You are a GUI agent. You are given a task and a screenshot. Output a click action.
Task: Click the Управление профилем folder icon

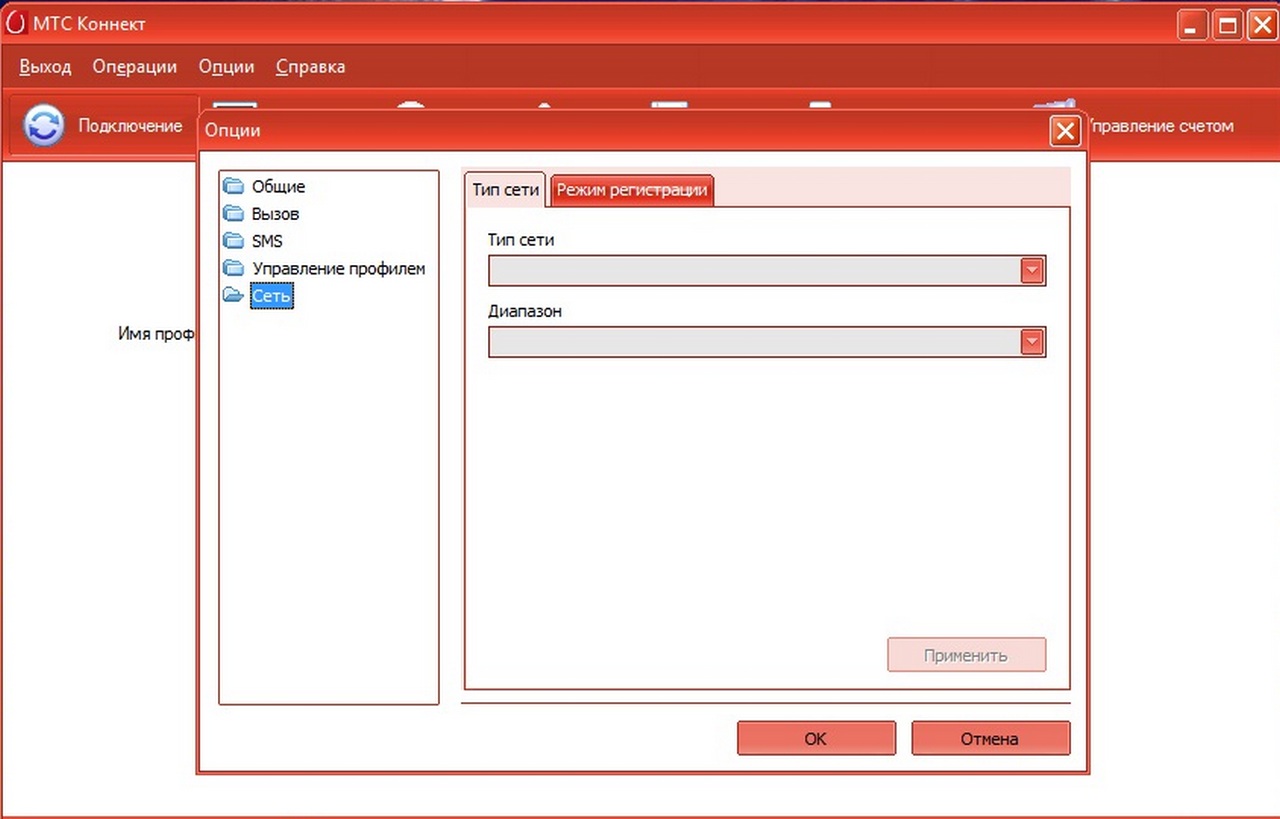[x=233, y=268]
